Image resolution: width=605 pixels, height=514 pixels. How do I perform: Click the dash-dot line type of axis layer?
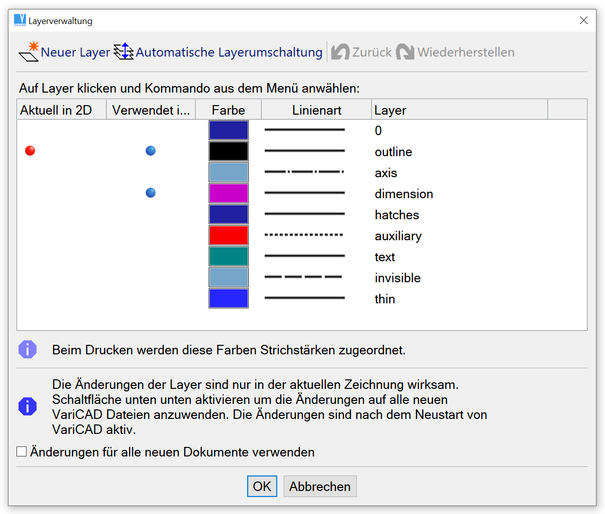pyautogui.click(x=304, y=173)
